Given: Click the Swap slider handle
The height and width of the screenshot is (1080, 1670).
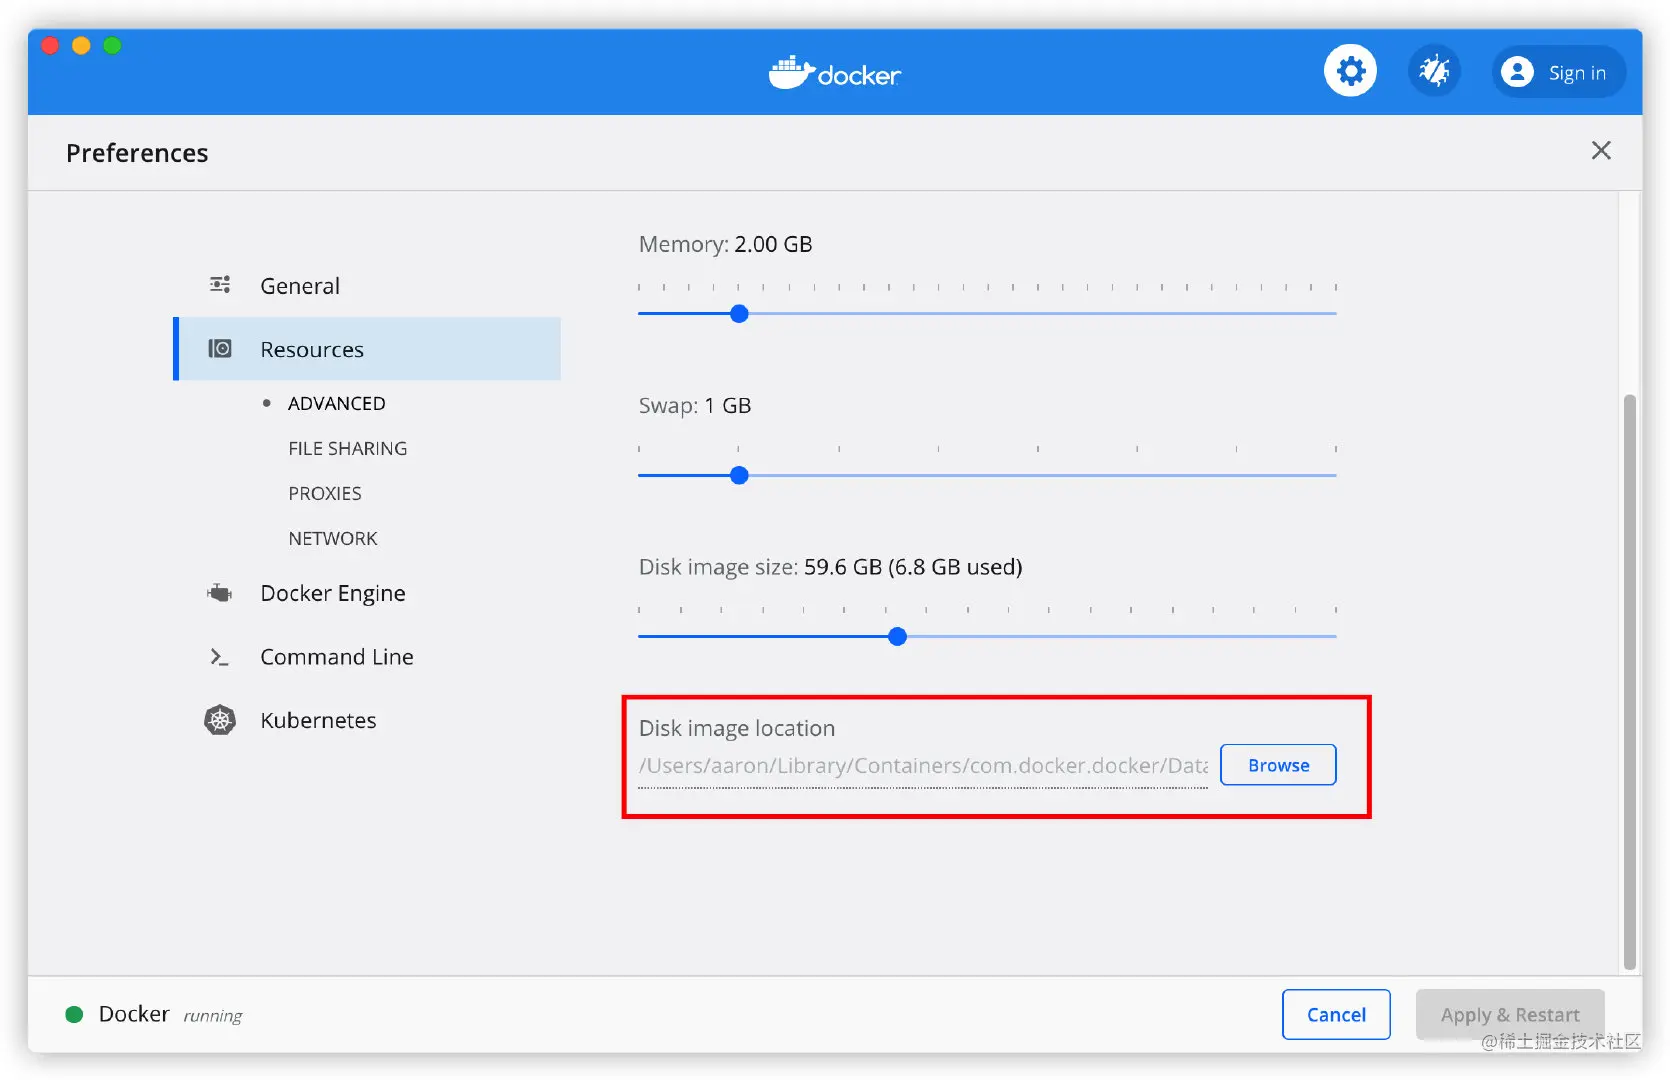Looking at the screenshot, I should [739, 475].
